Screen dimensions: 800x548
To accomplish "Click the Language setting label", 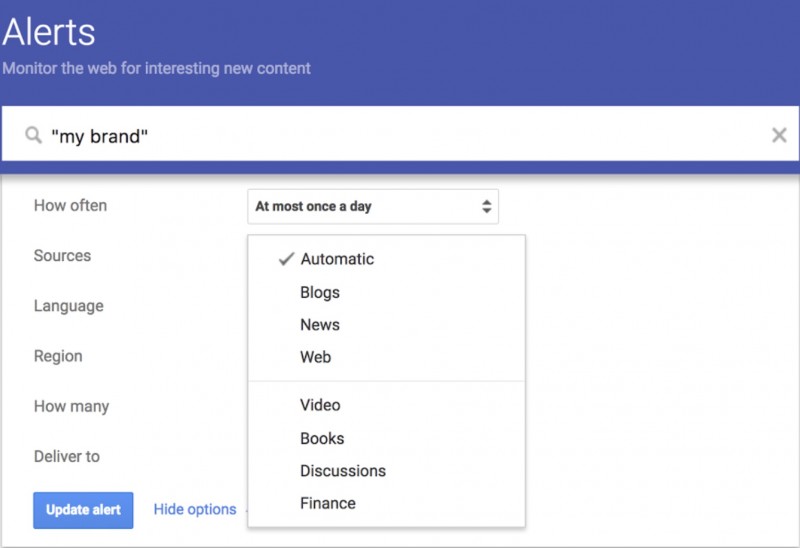I will [68, 306].
